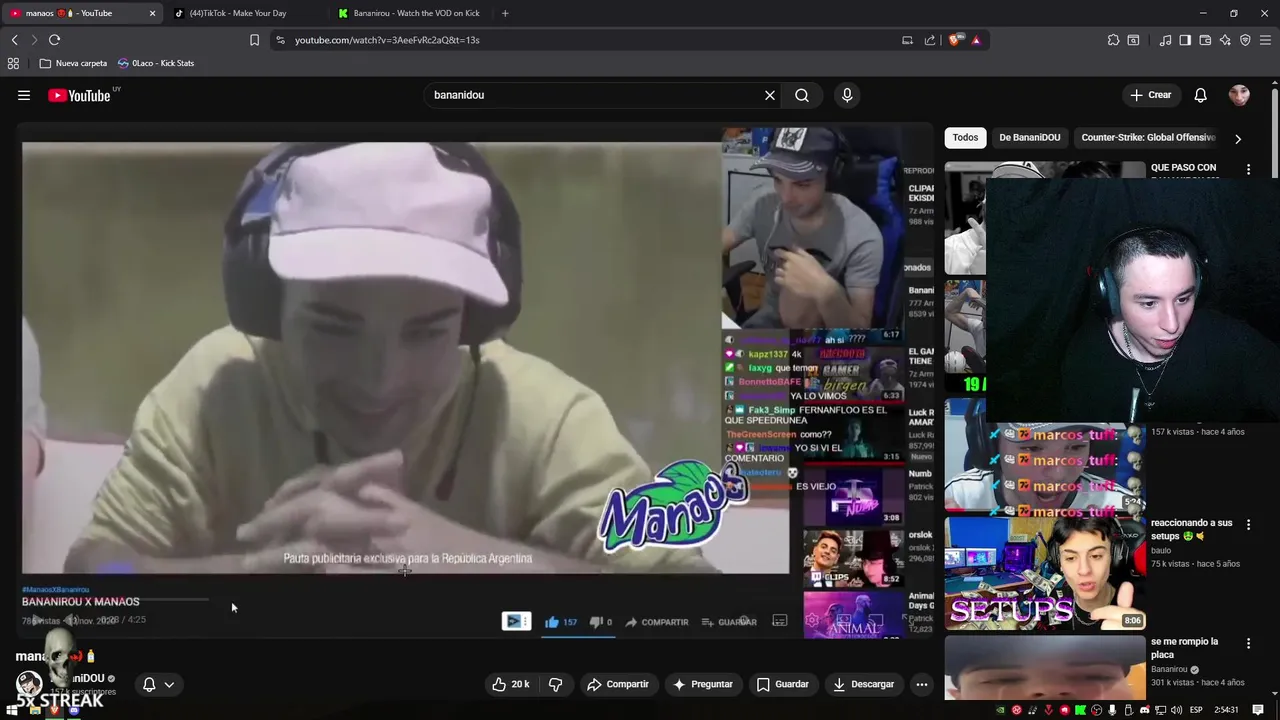Open a new browser tab

[x=505, y=13]
